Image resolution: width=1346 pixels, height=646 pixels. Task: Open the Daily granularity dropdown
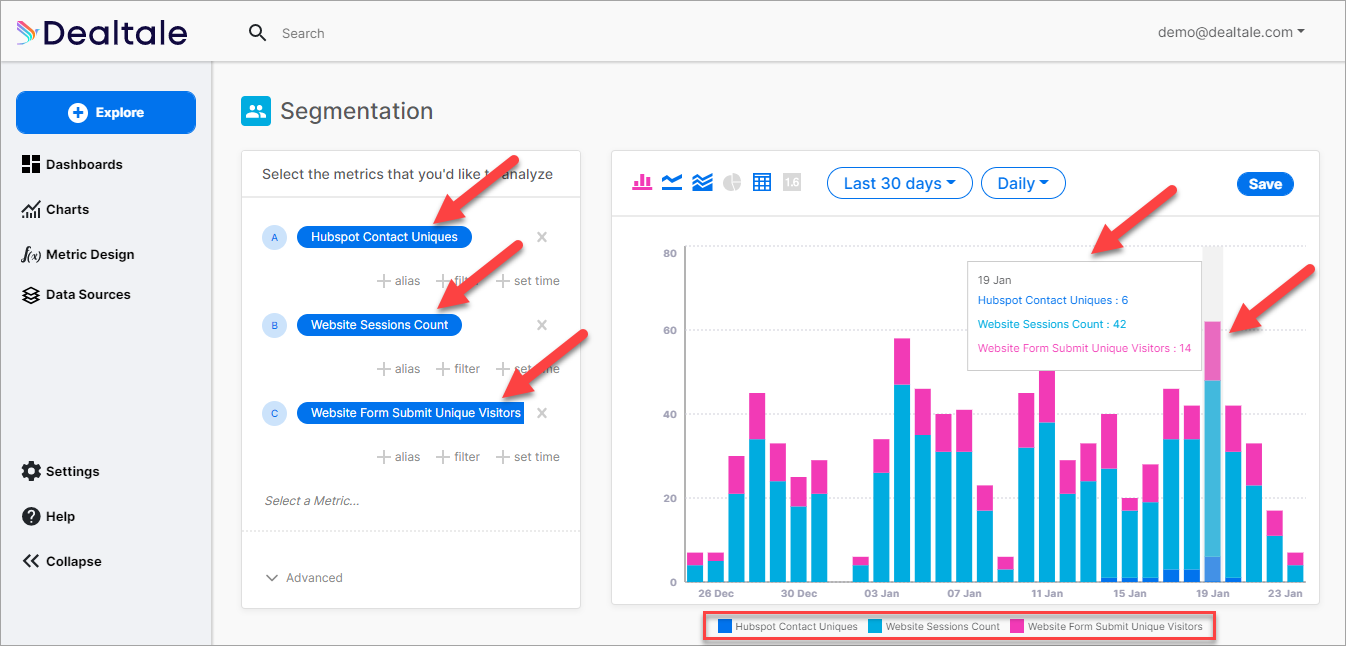point(1024,183)
